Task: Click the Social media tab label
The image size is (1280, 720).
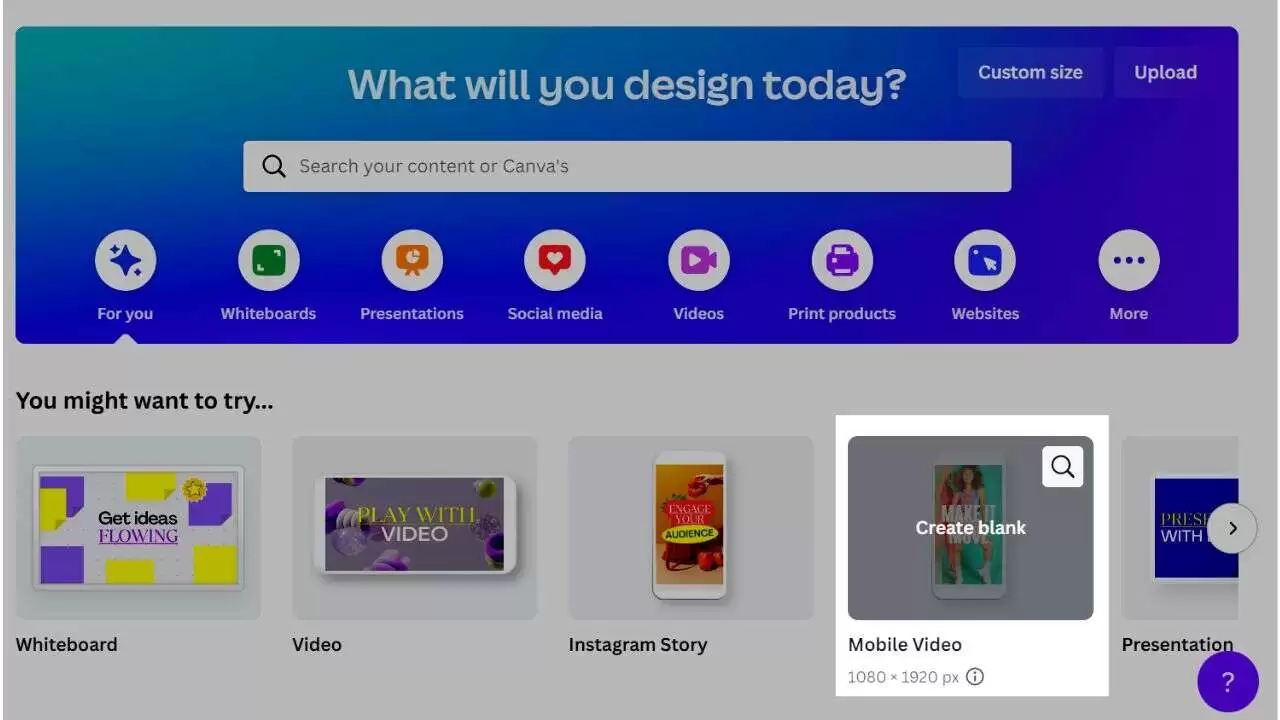Action: click(555, 314)
